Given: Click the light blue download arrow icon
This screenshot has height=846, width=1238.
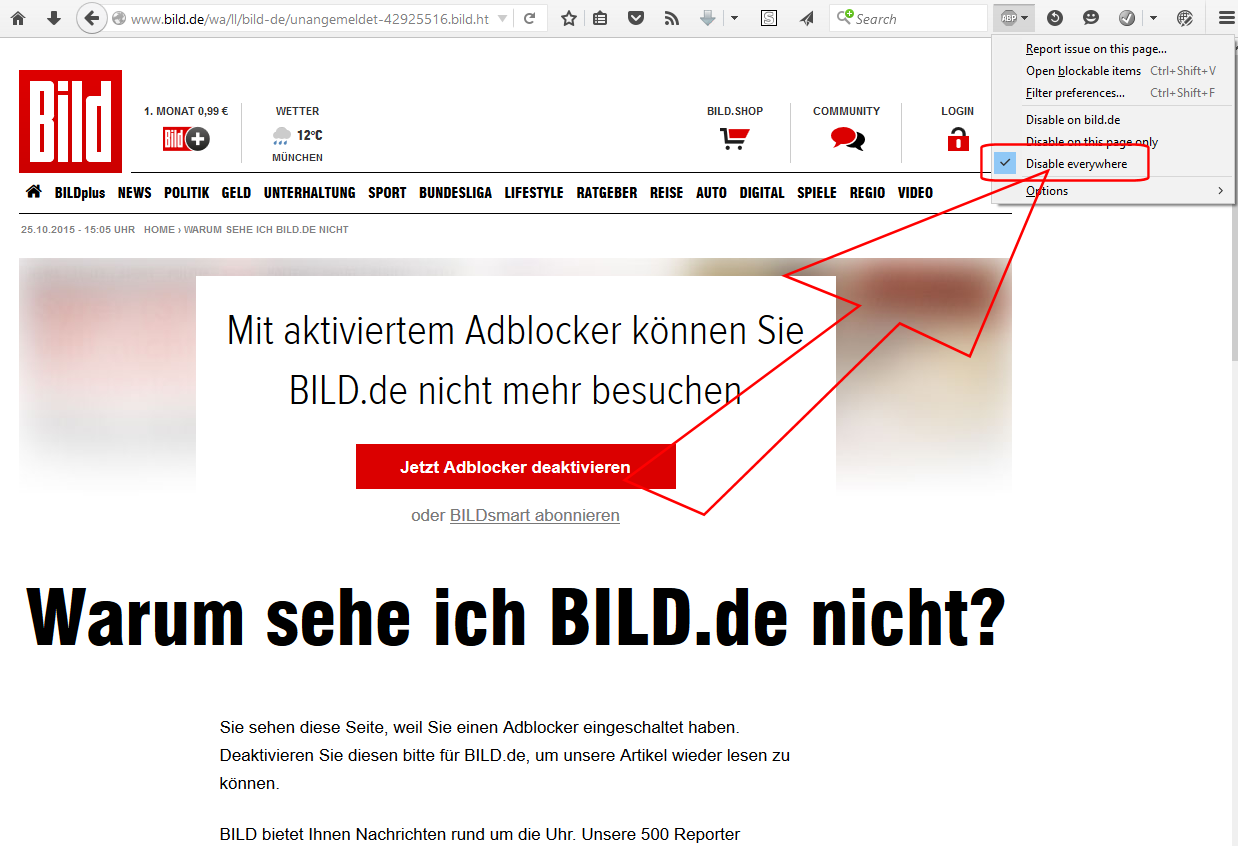Looking at the screenshot, I should point(708,18).
